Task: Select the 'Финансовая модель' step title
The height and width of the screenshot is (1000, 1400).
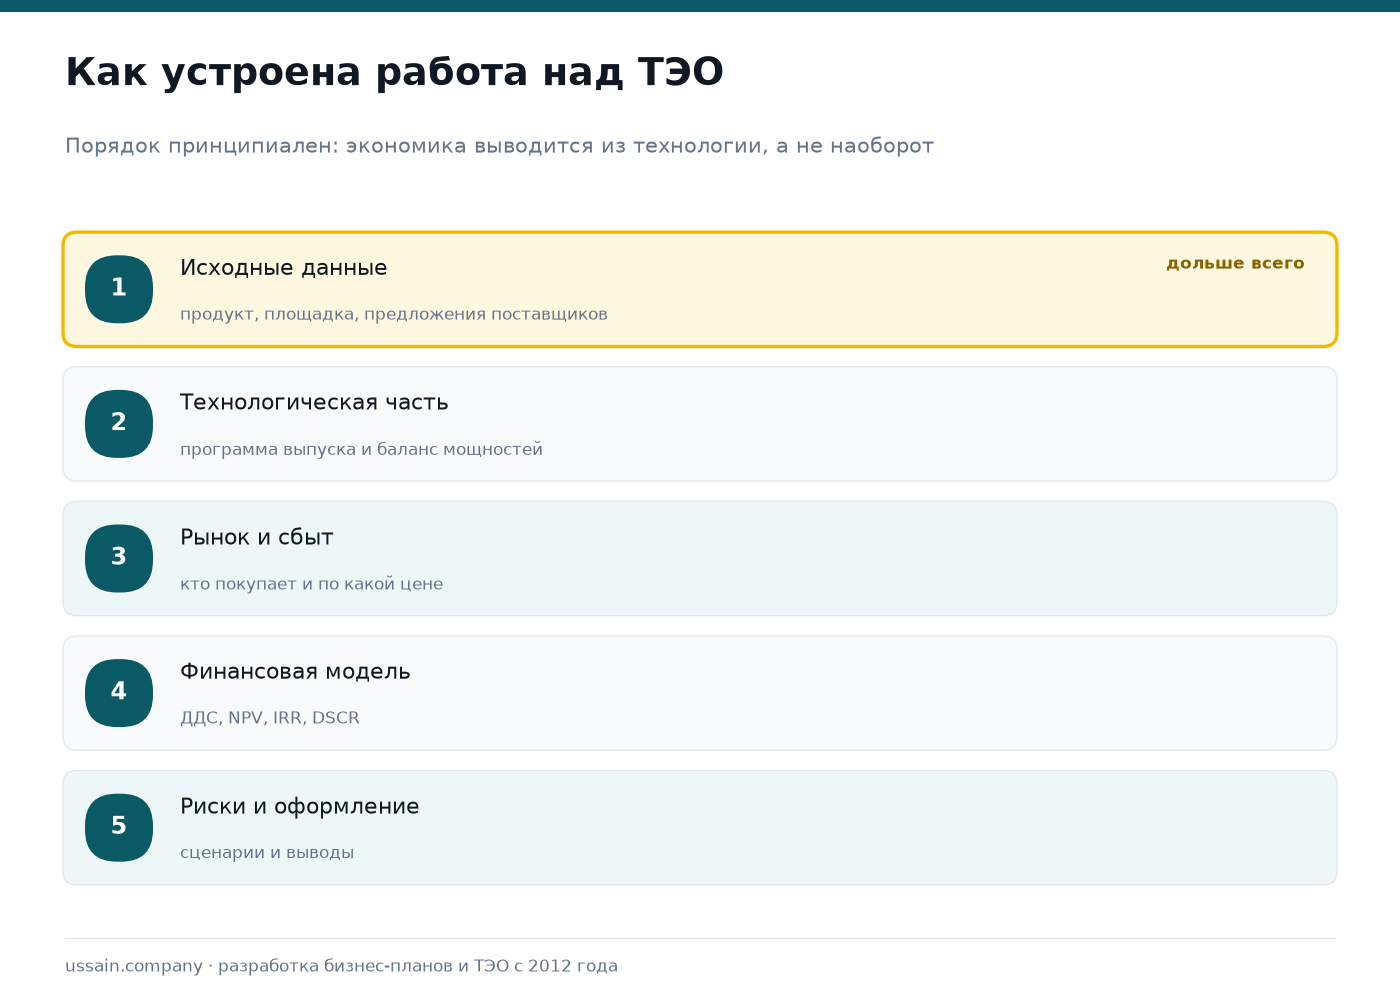Action: pos(295,672)
